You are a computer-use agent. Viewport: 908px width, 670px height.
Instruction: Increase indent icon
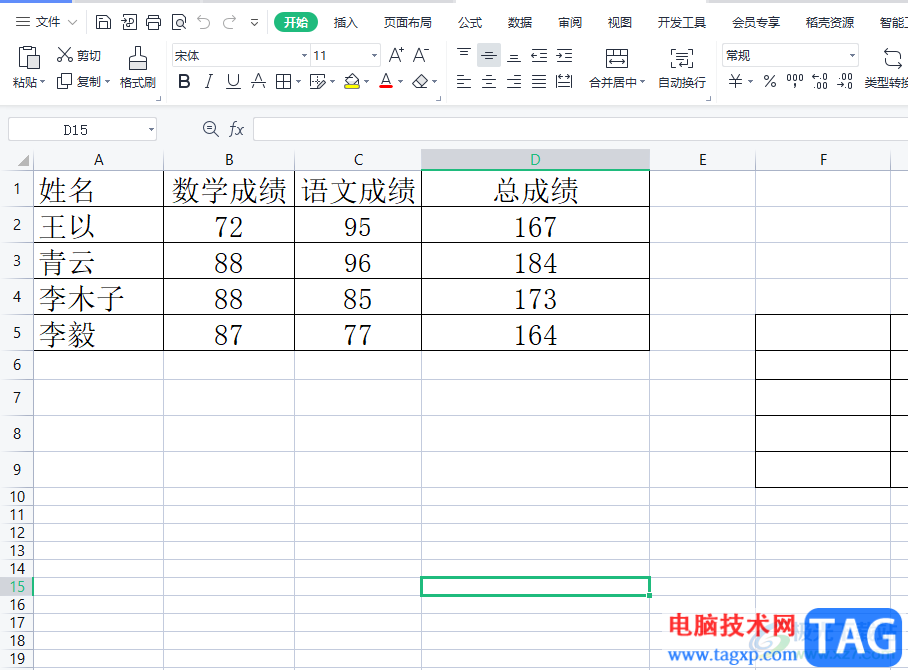565,56
